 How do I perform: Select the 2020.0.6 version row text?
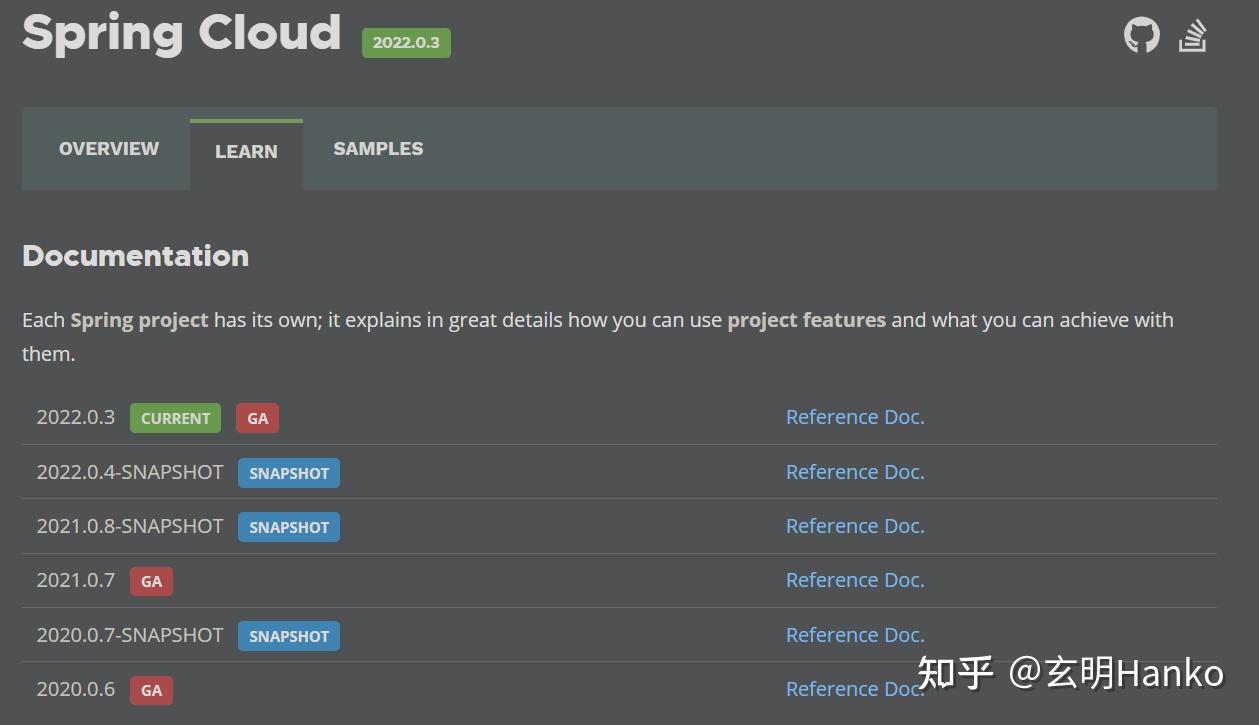click(75, 689)
